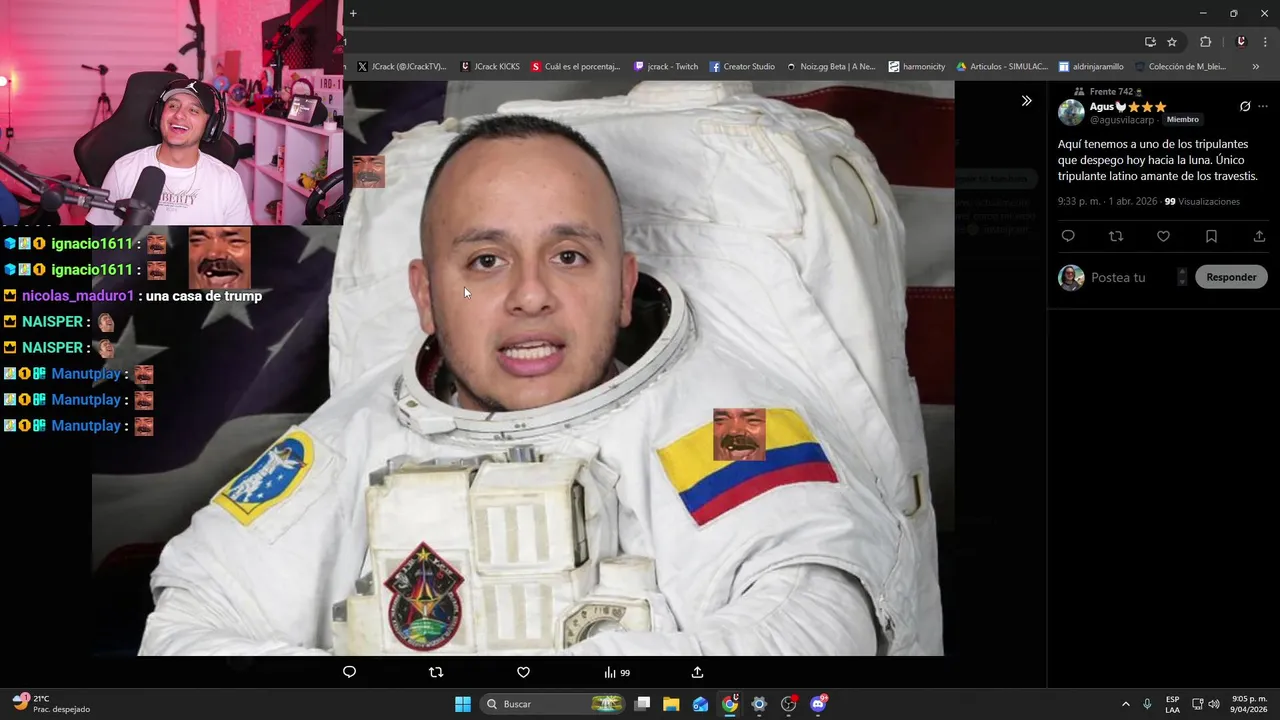1280x720 pixels.
Task: Open Settings gear on the taskbar
Action: [x=759, y=704]
